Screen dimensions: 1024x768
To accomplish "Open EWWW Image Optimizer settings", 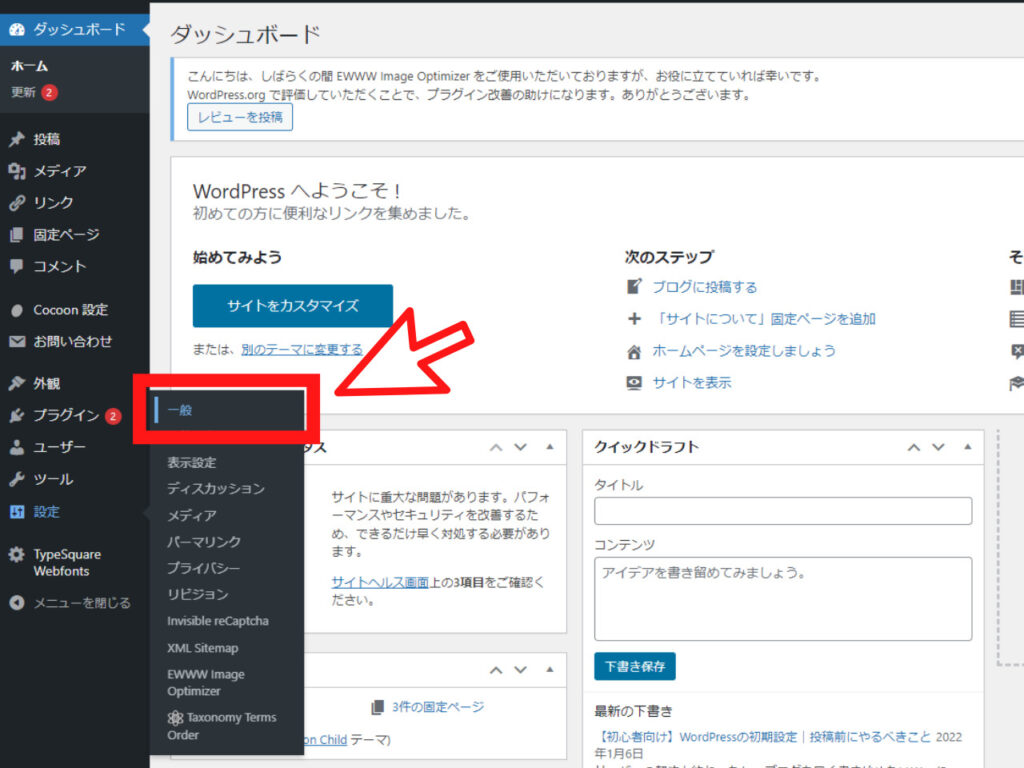I will click(x=206, y=682).
